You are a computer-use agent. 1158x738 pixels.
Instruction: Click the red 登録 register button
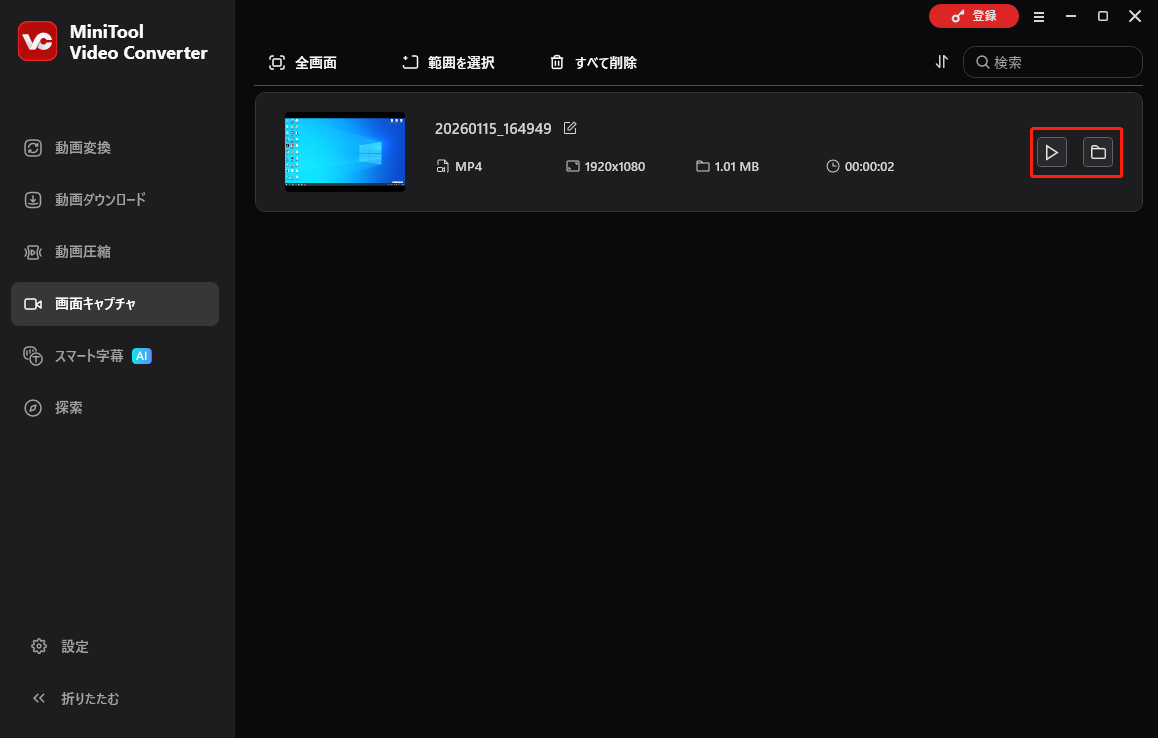coord(973,16)
